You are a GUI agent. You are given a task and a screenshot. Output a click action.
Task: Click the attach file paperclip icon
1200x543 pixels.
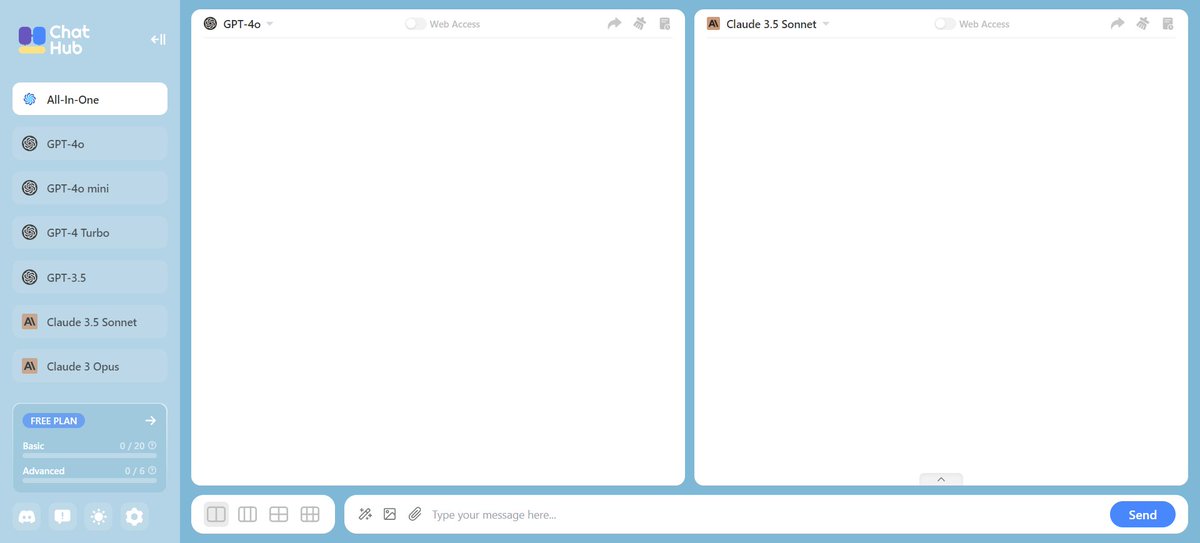[x=415, y=514]
